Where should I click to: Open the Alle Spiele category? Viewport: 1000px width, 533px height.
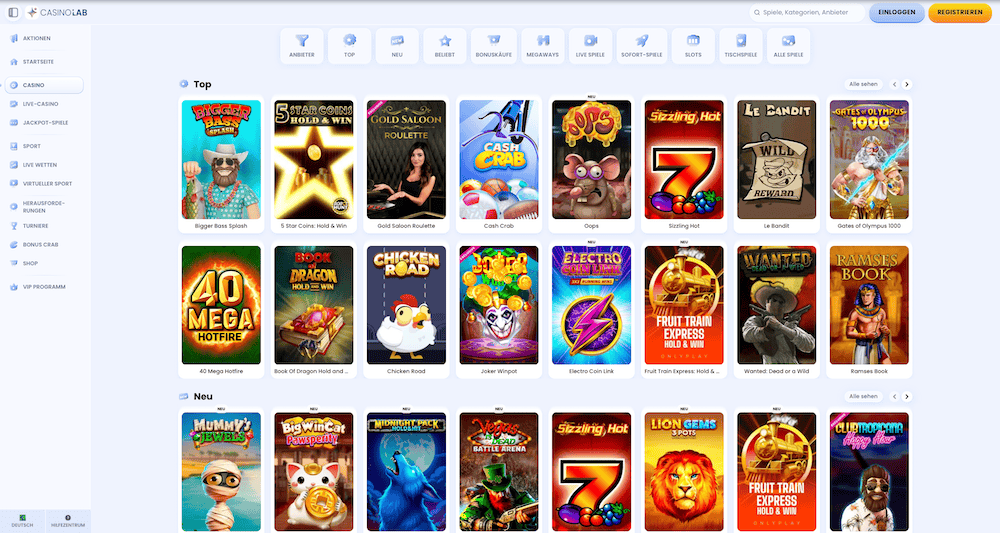(x=788, y=46)
